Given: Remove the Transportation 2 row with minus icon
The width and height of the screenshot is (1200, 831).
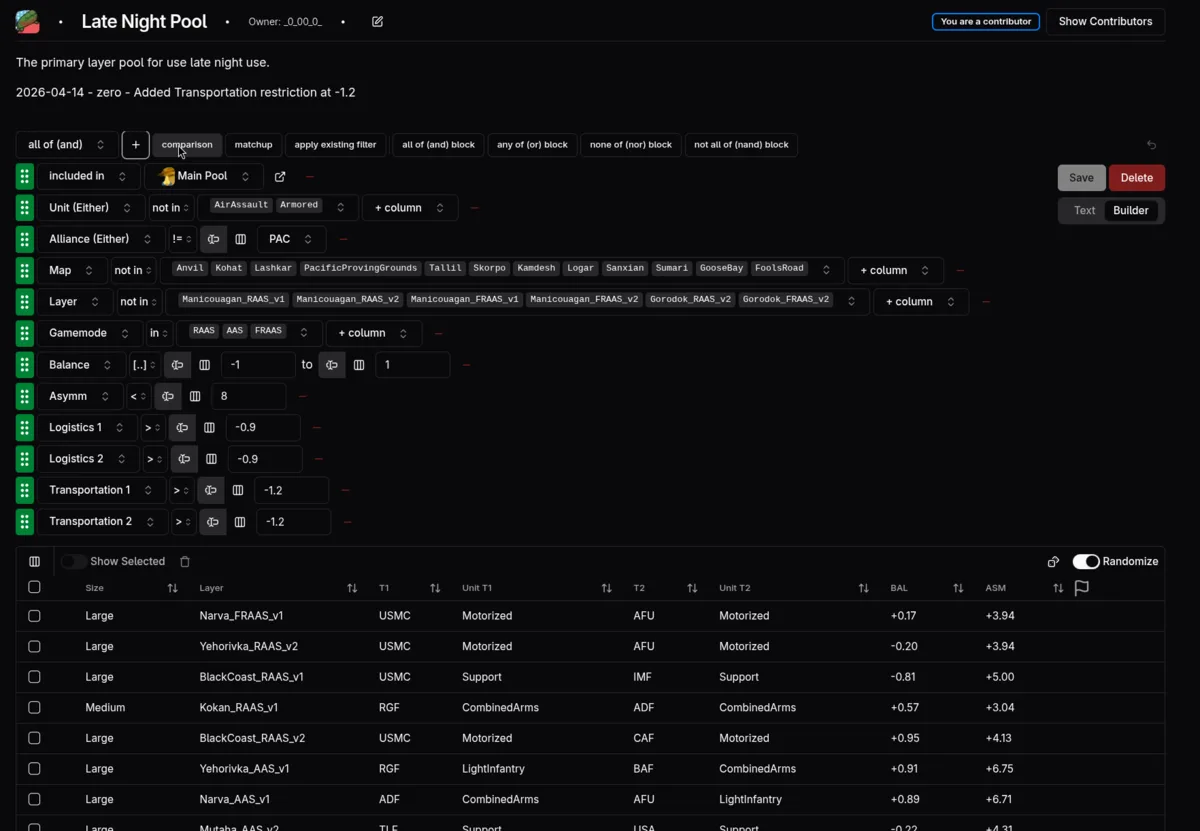Looking at the screenshot, I should [347, 522].
